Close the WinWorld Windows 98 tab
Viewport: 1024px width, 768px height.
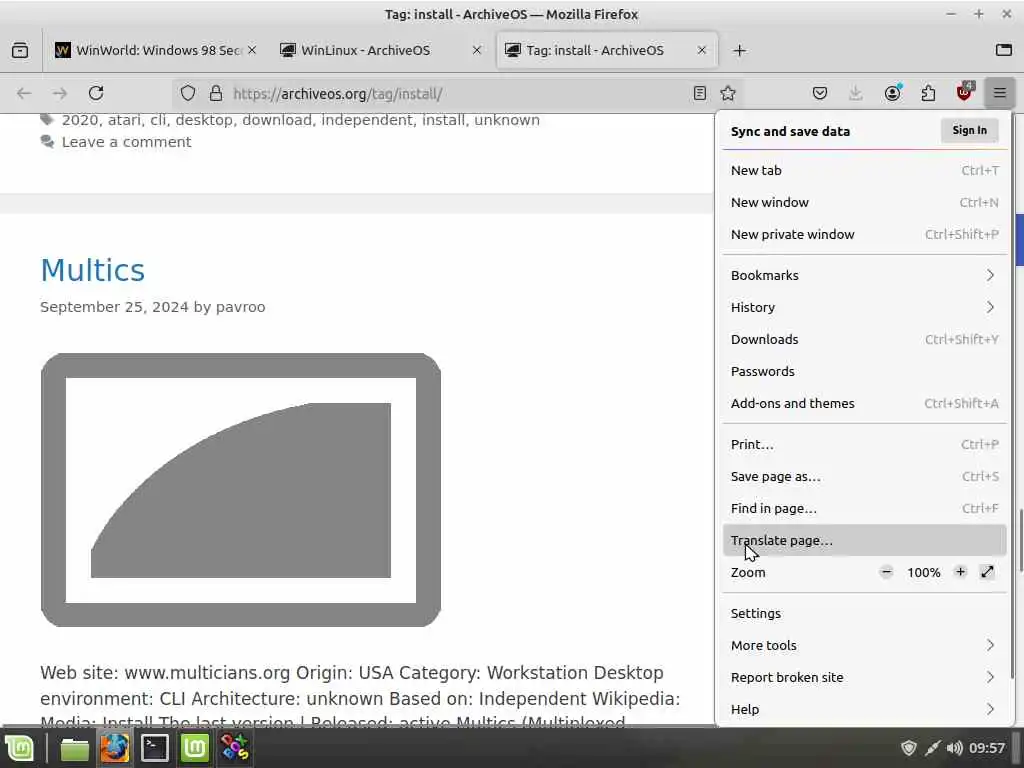click(252, 50)
